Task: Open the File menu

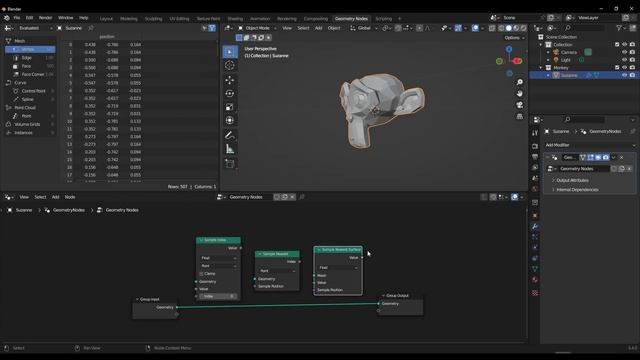Action: coord(17,18)
